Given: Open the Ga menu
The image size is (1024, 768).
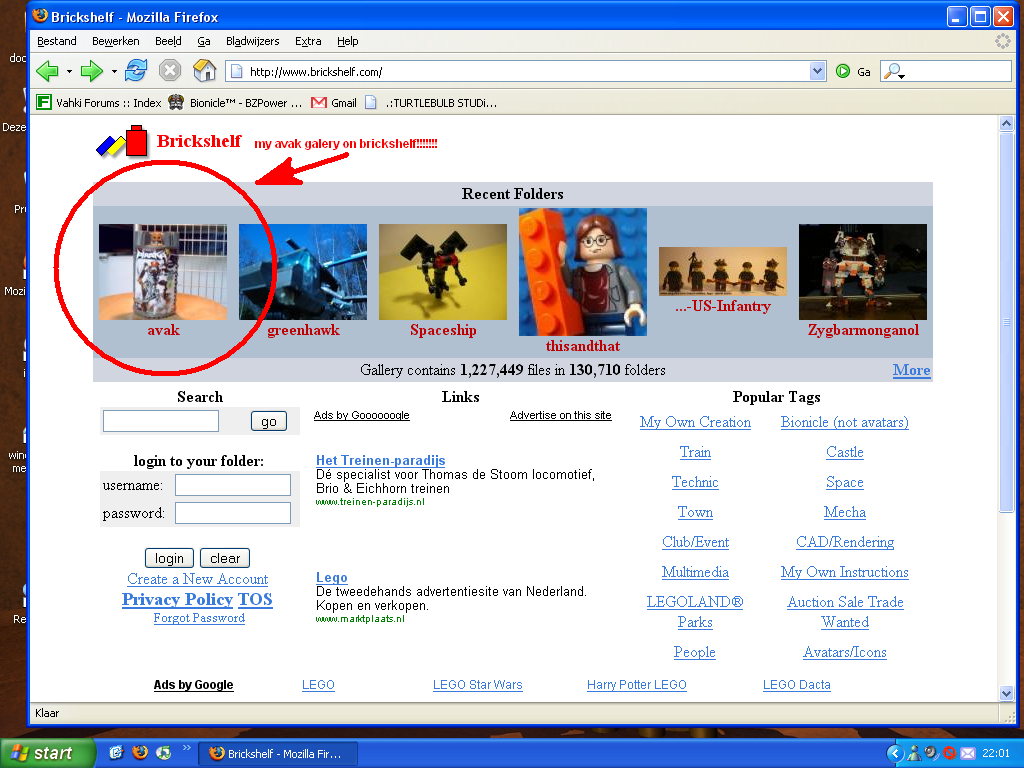Looking at the screenshot, I should (x=204, y=41).
